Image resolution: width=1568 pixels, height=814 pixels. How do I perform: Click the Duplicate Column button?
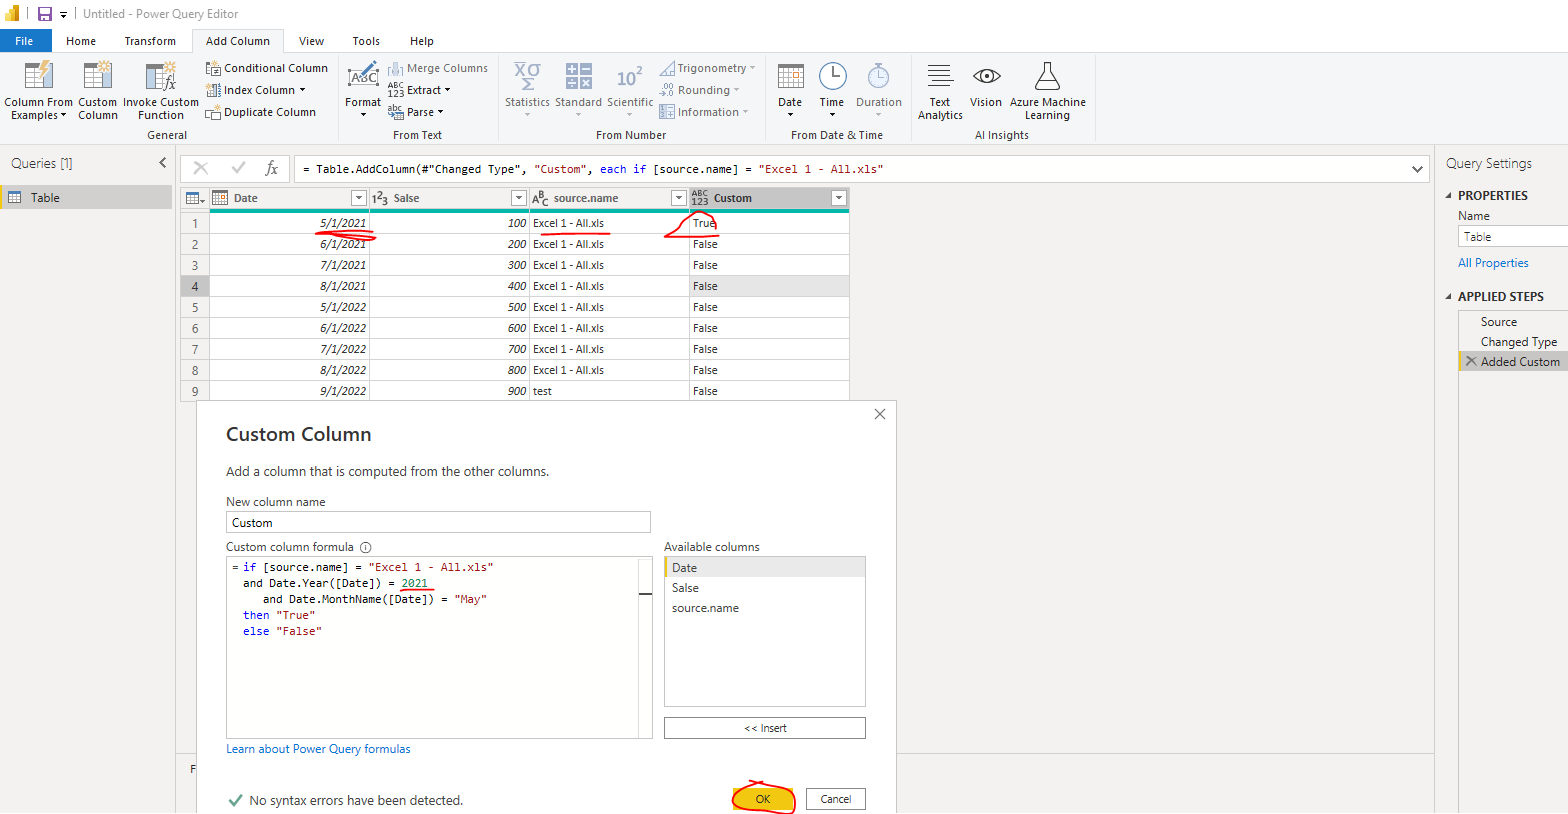click(261, 112)
